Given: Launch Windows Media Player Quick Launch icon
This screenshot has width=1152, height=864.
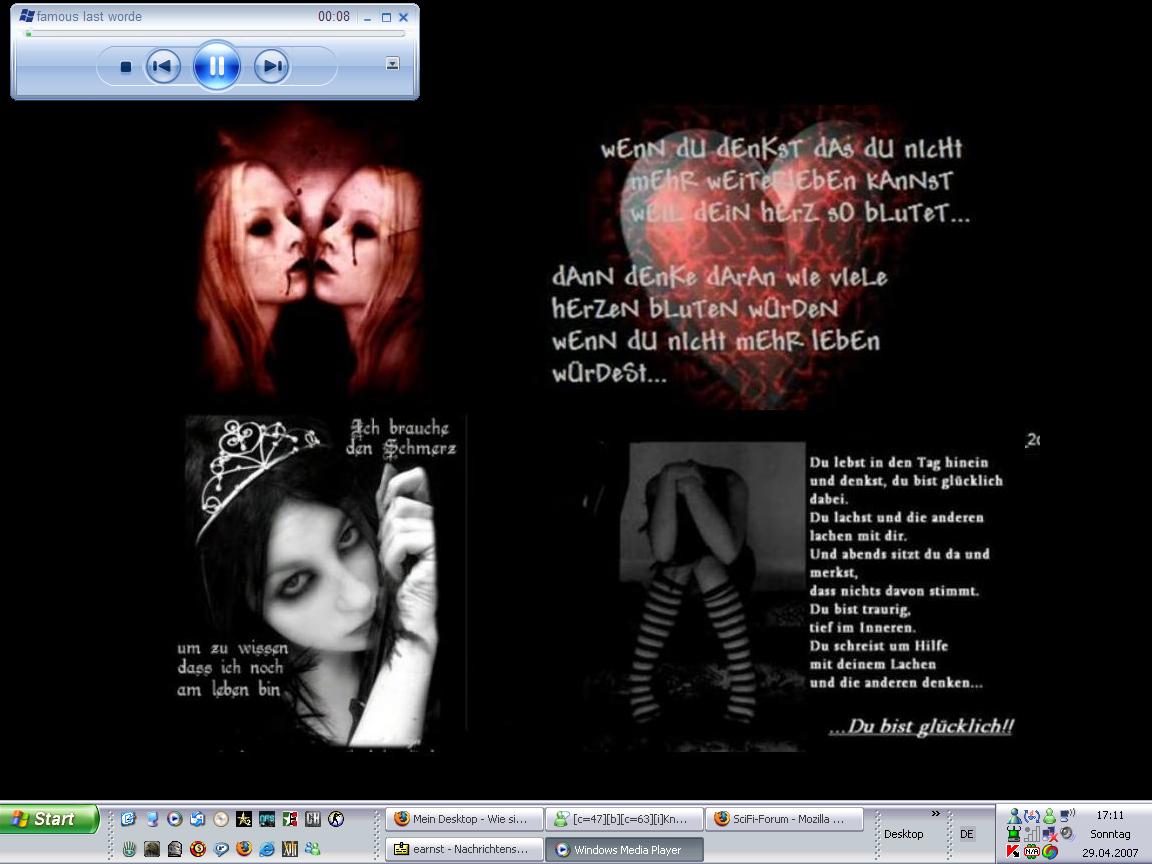Looking at the screenshot, I should pyautogui.click(x=175, y=819).
